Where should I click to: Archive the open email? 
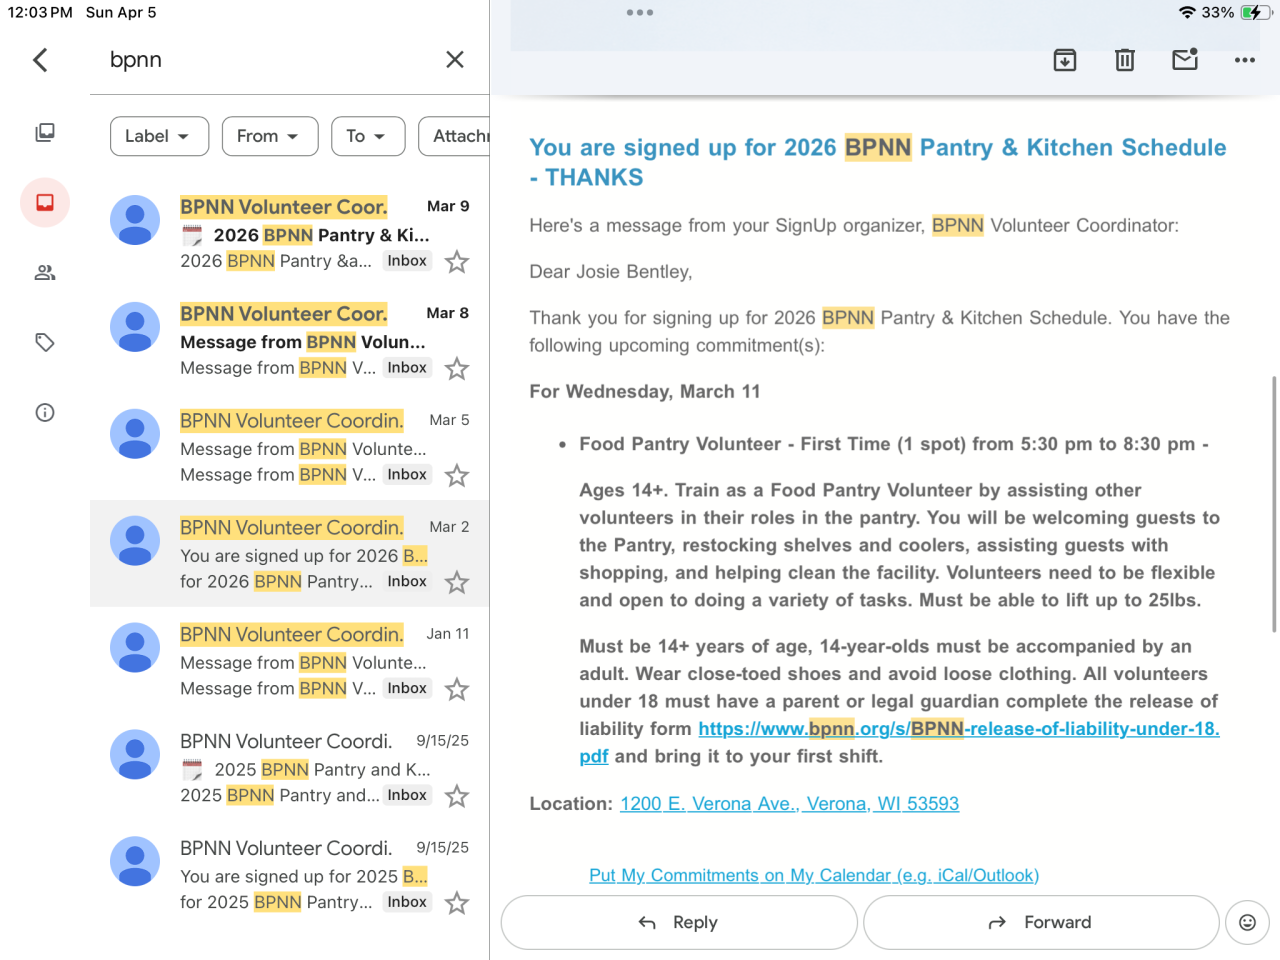click(x=1065, y=60)
